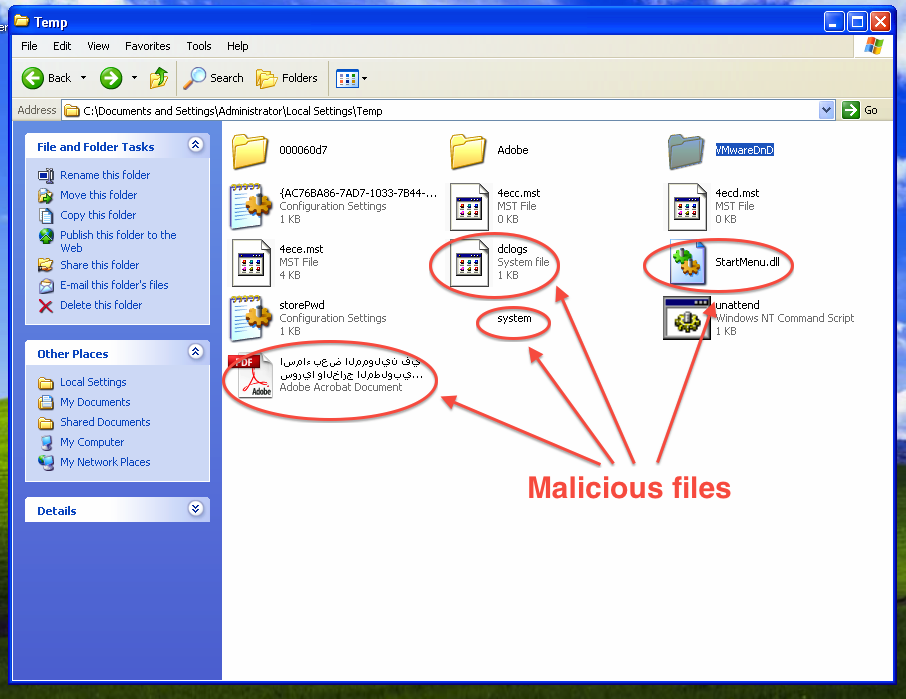Select the VMwareDnD folder
The image size is (906, 699).
(688, 151)
